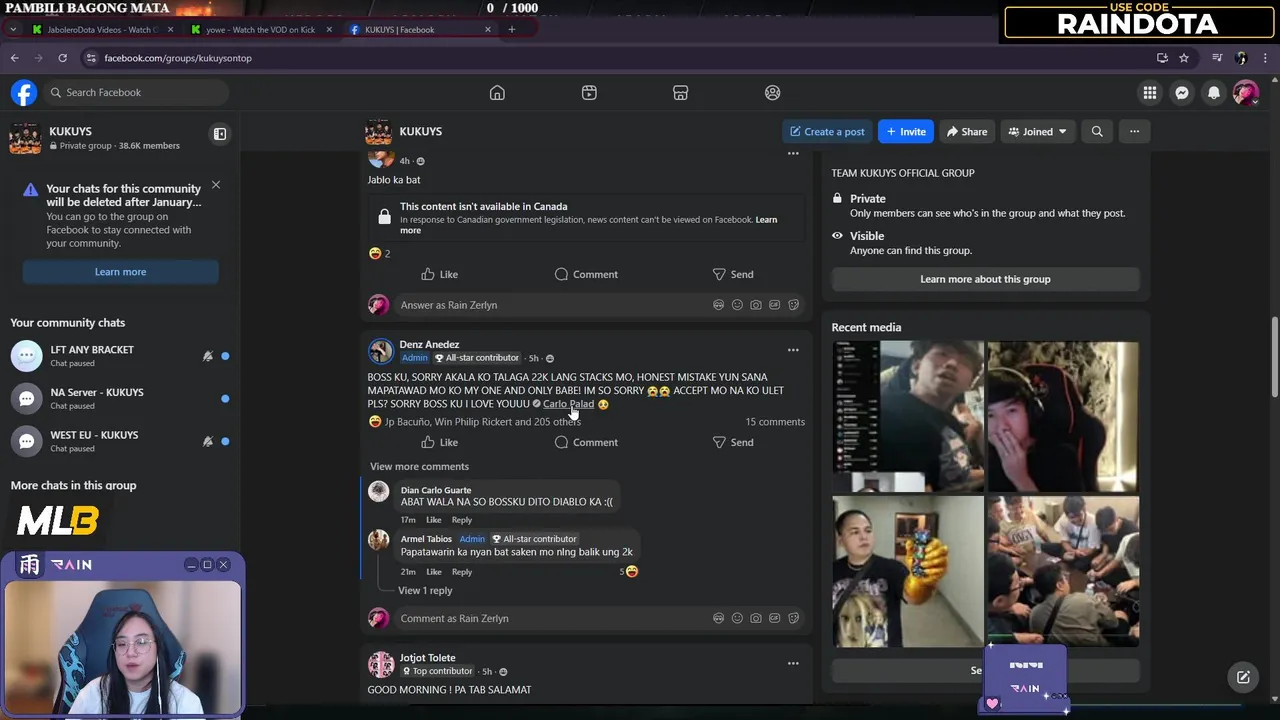Open the Thanos gauntlet photo thumbnail
This screenshot has width=1280, height=720.
click(908, 572)
